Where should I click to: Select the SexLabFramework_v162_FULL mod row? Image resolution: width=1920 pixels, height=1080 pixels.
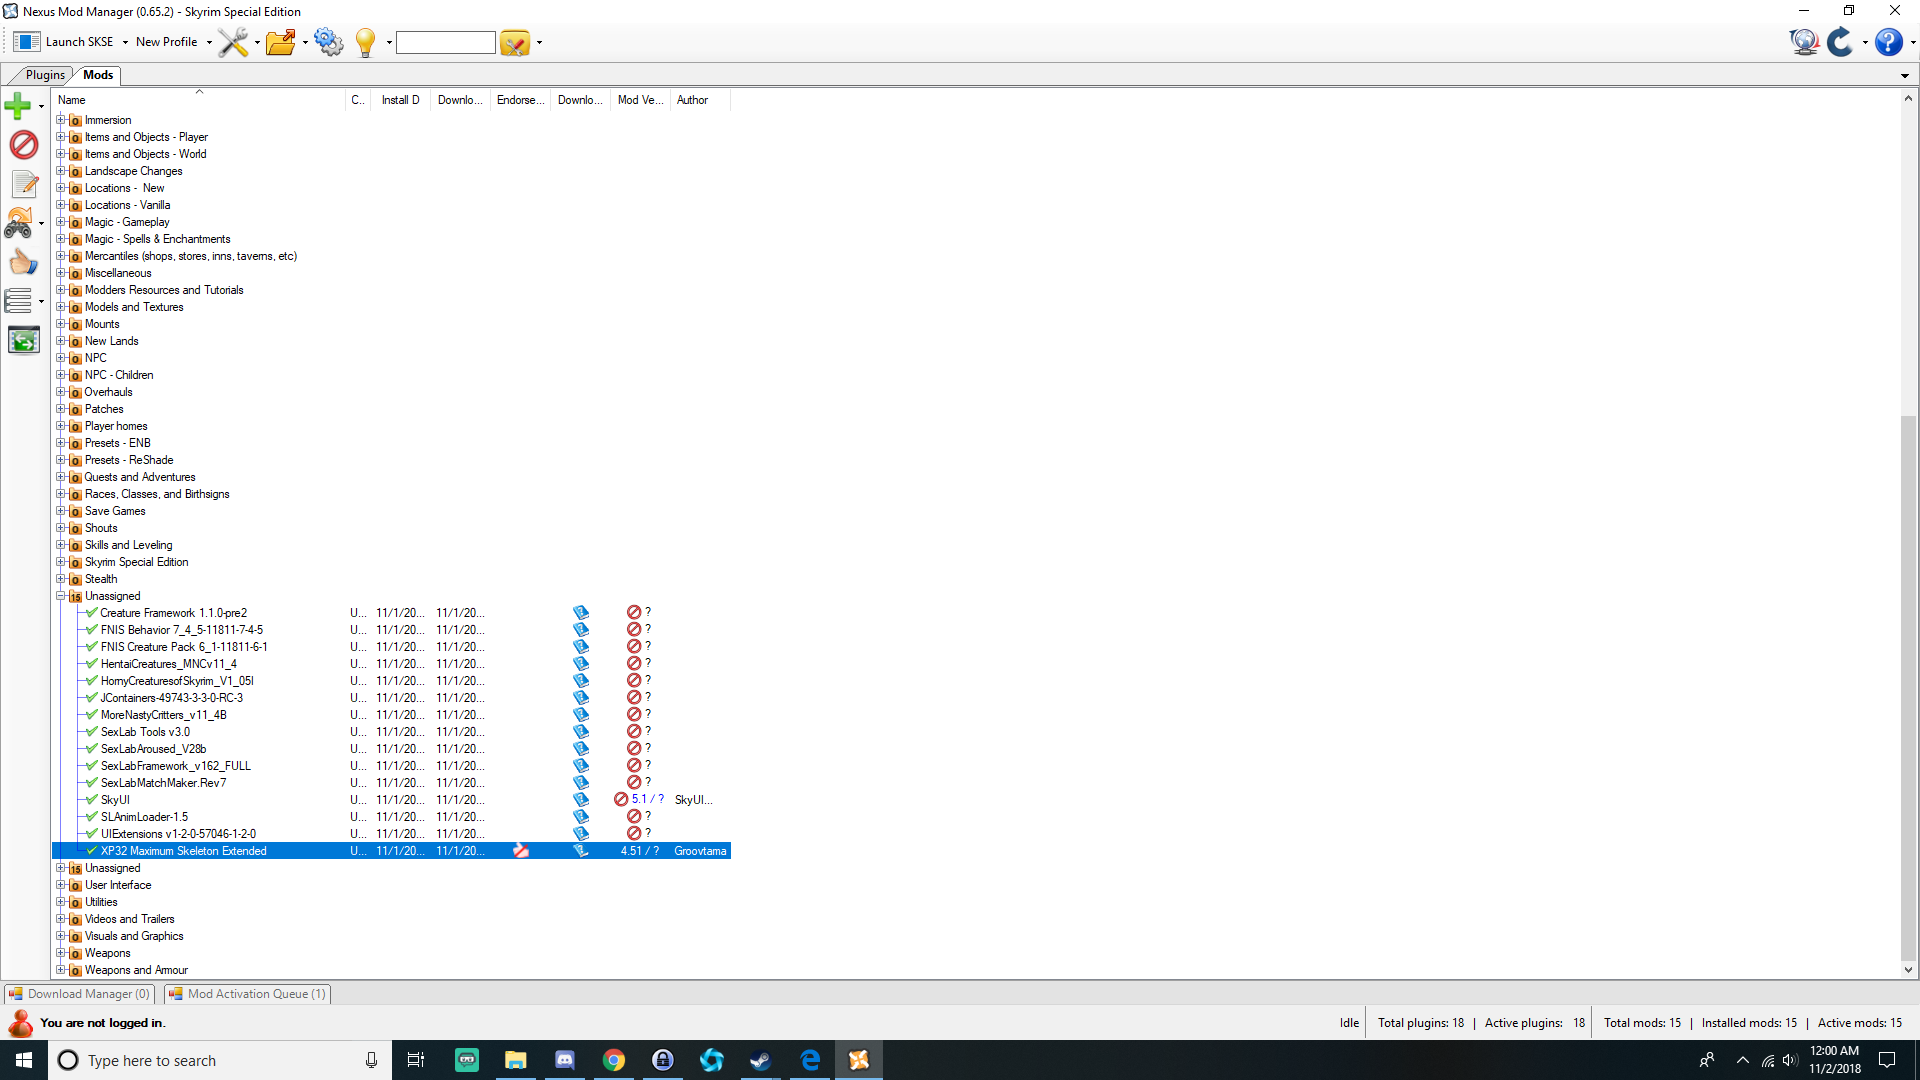coord(391,766)
